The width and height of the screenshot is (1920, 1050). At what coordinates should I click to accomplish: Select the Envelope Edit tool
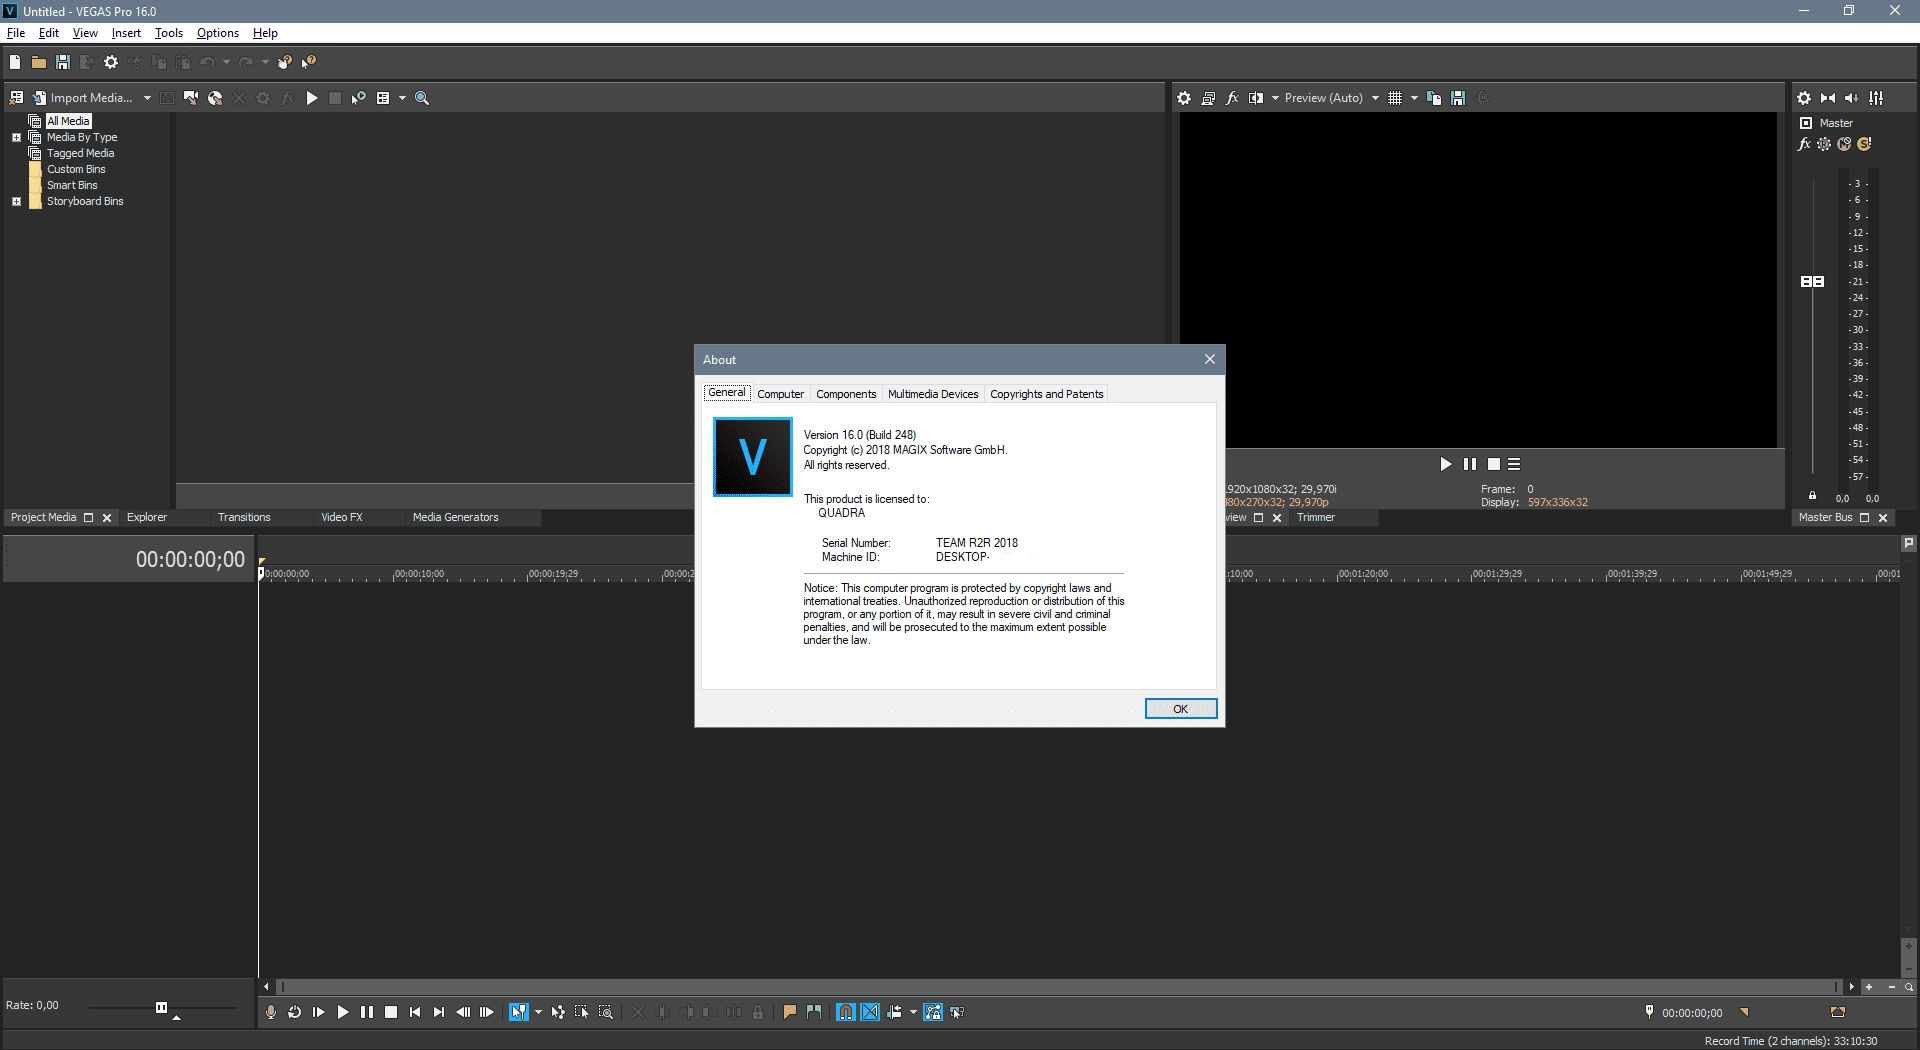pyautogui.click(x=558, y=1012)
